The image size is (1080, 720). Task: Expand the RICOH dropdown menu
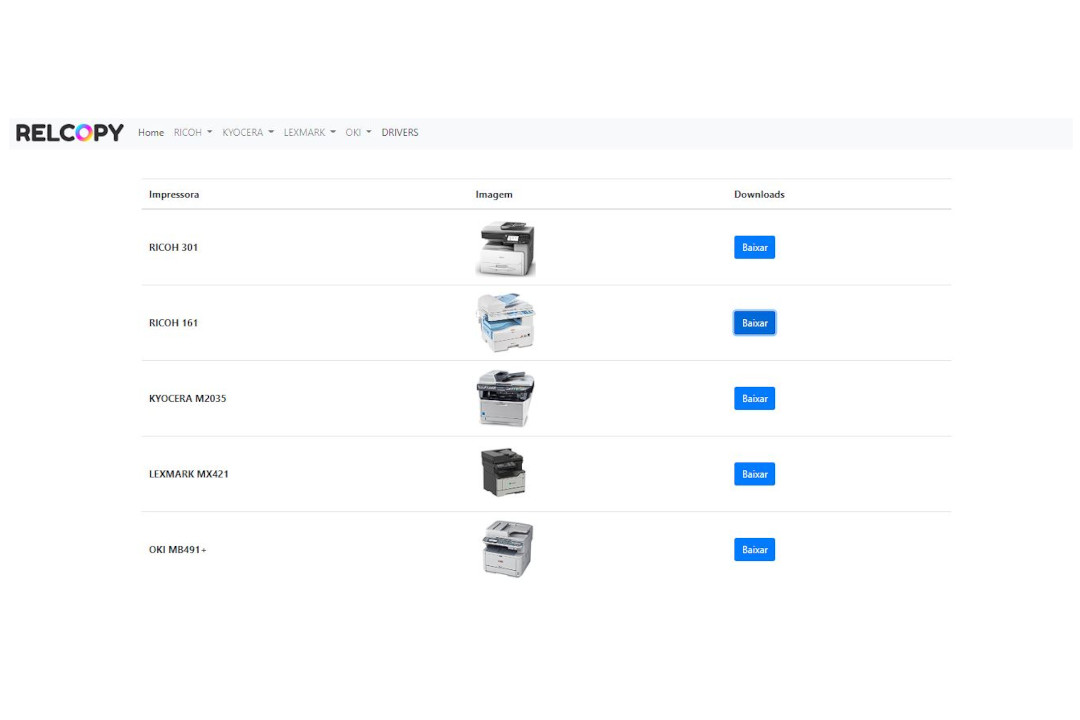point(193,132)
